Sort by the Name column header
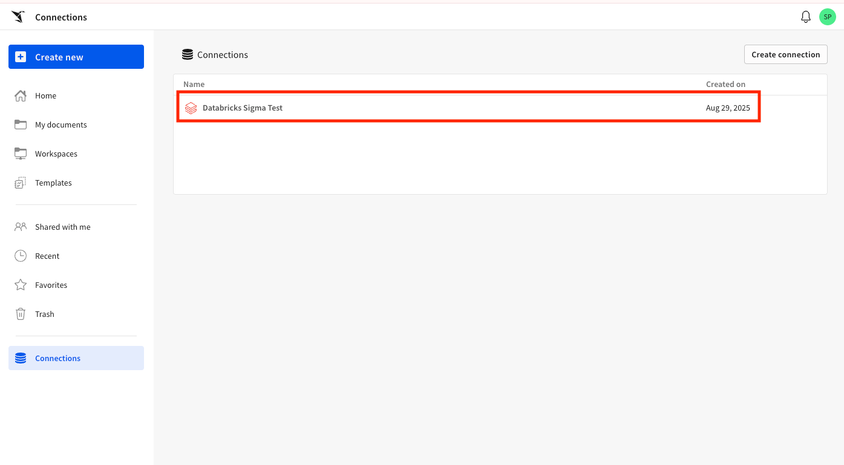The height and width of the screenshot is (465, 844). click(194, 84)
